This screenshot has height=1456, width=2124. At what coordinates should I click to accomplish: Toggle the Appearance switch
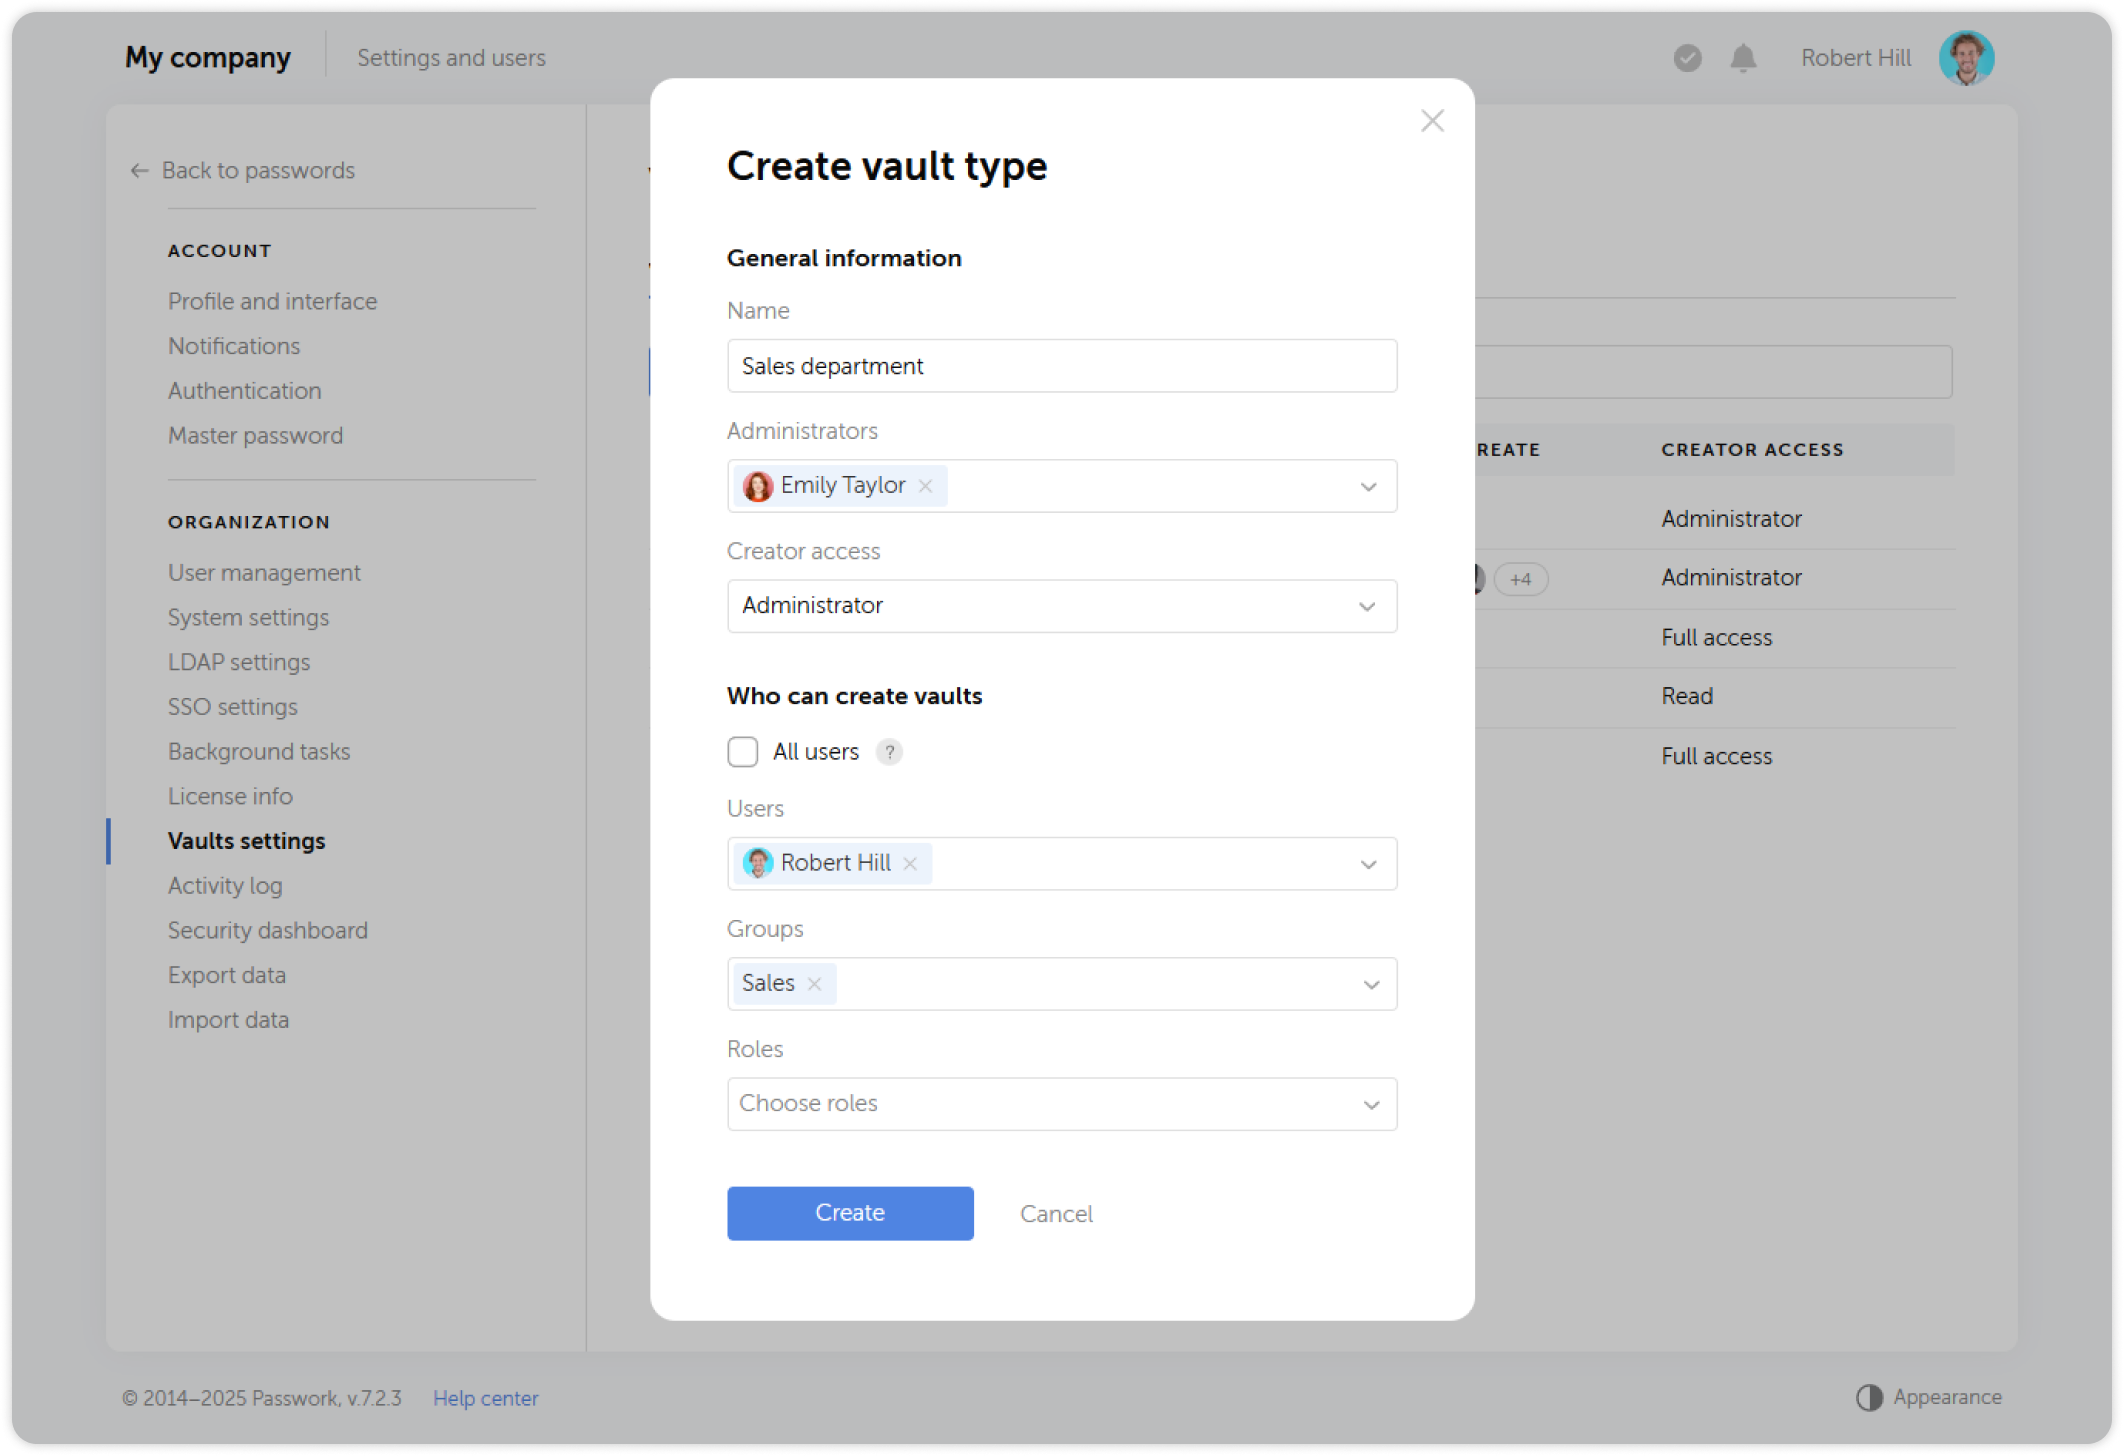pos(1869,1397)
